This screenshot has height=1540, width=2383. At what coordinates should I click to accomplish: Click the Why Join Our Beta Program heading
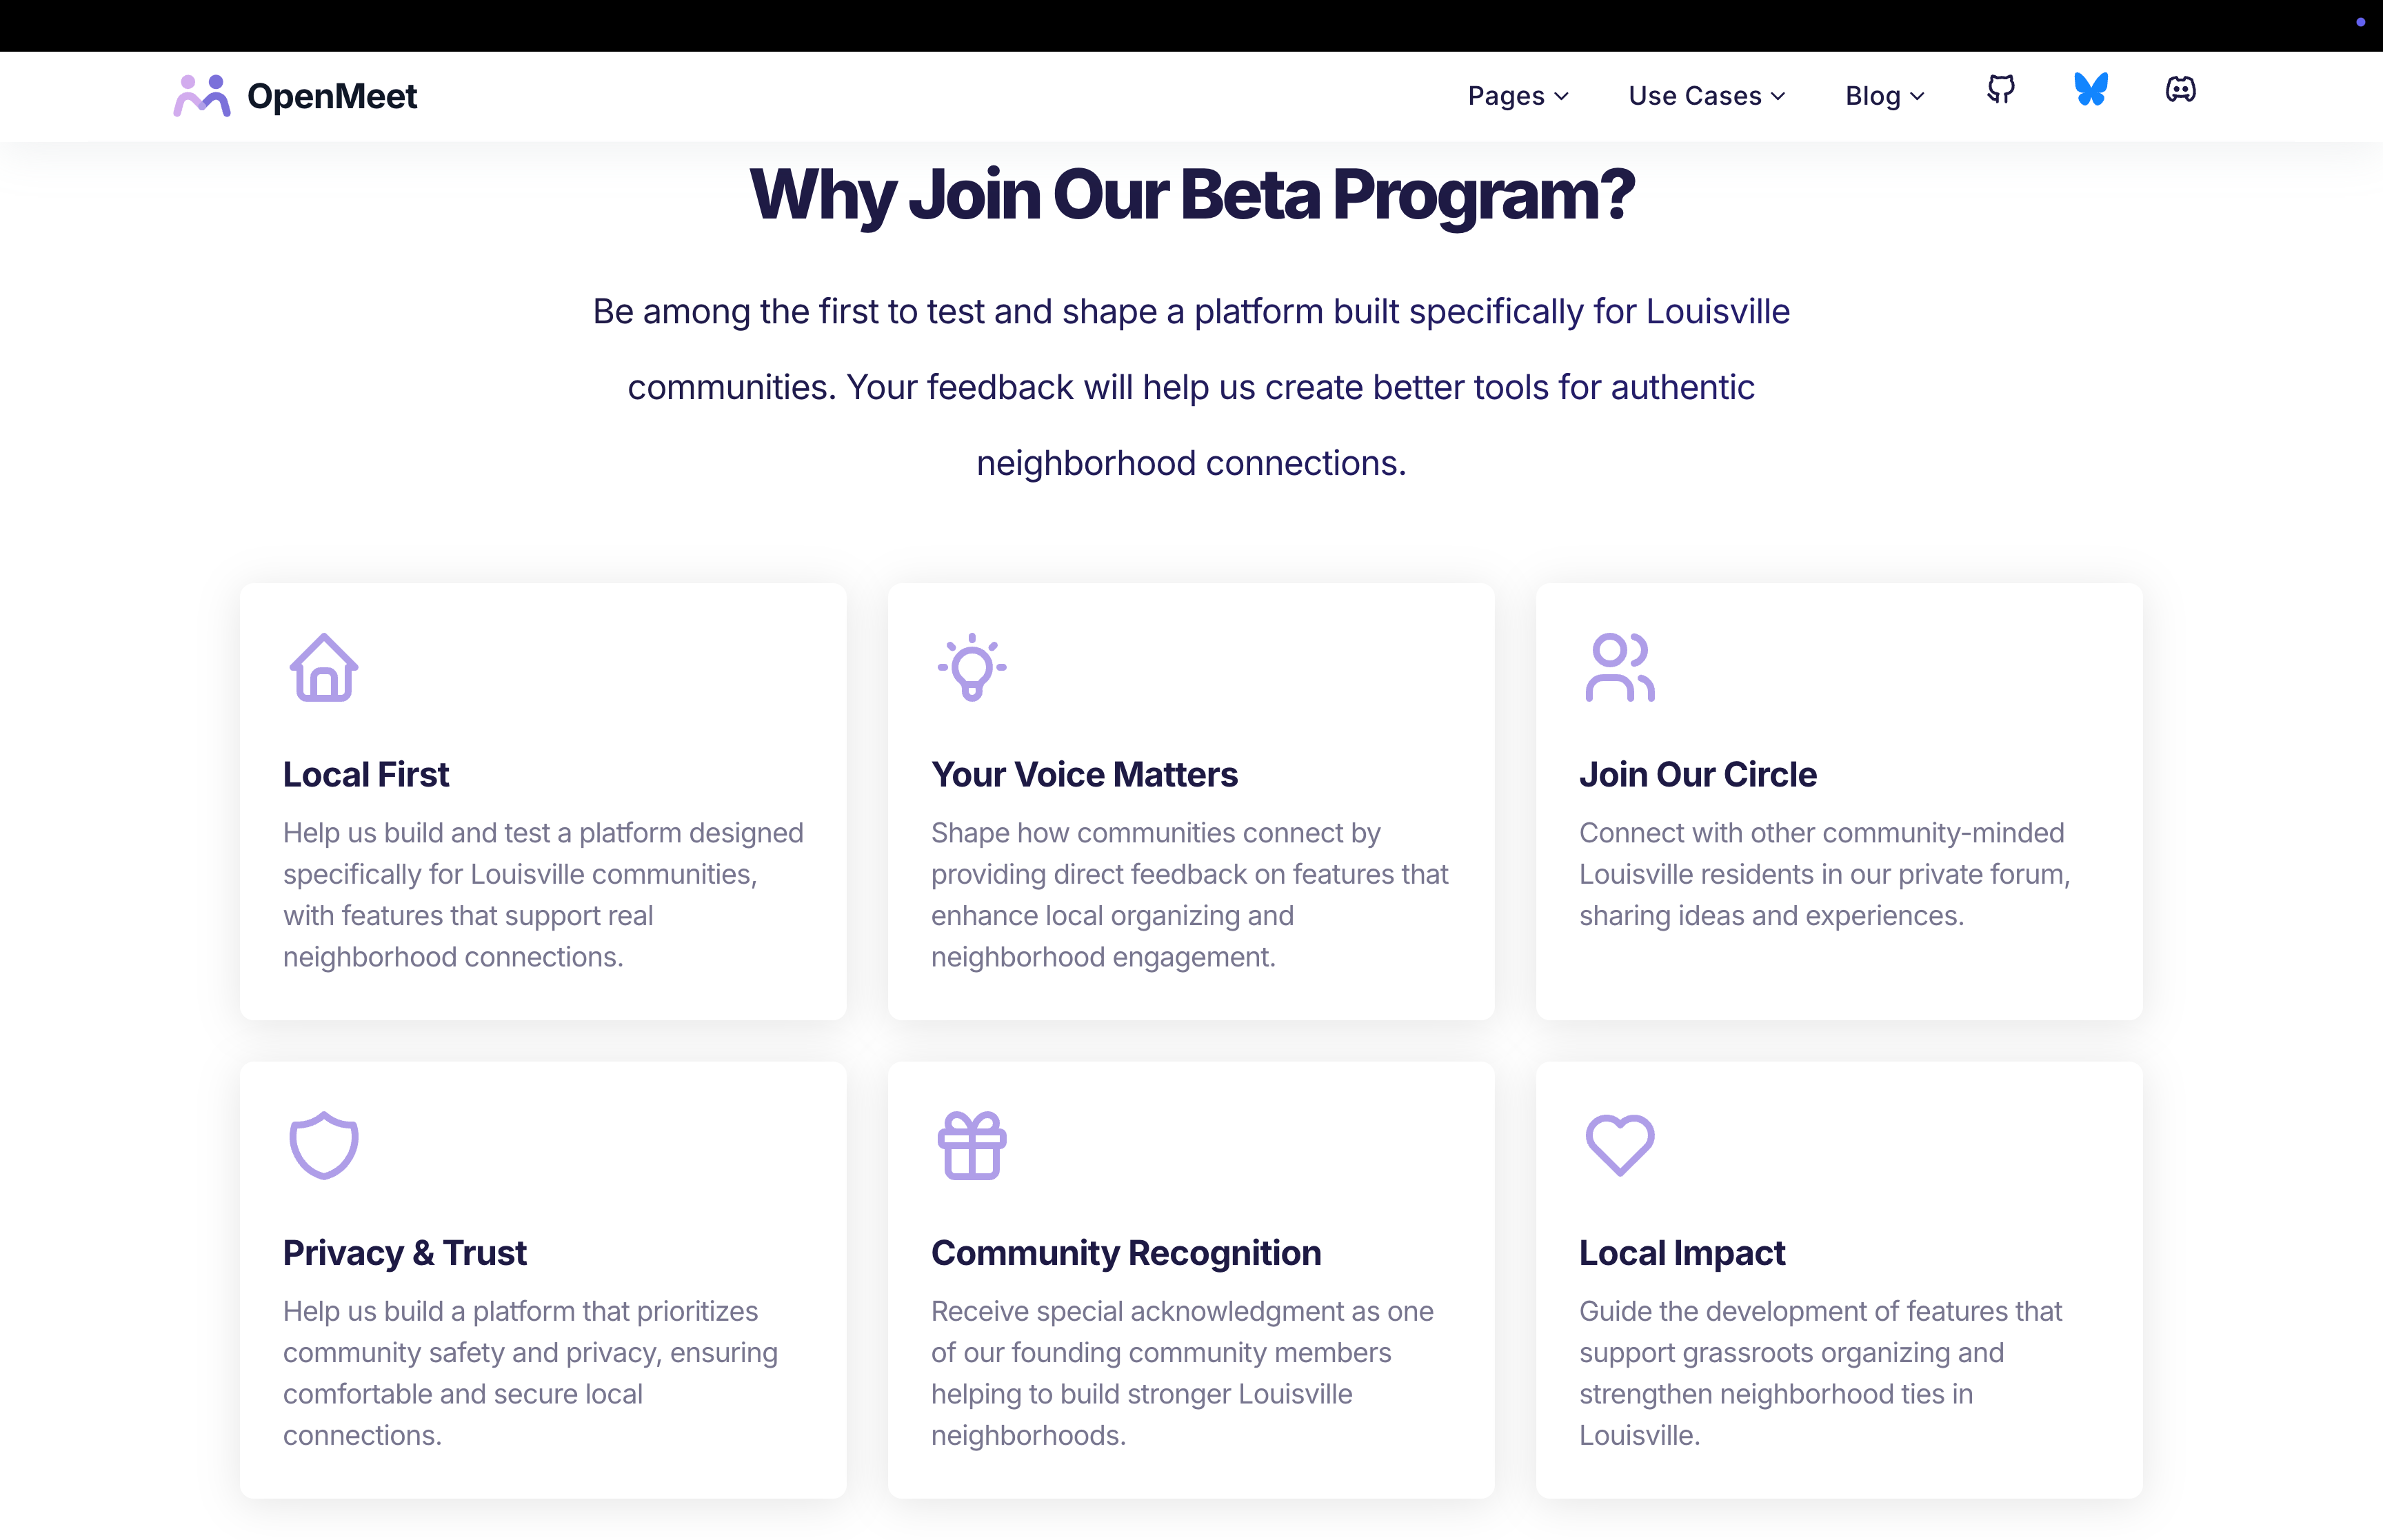pyautogui.click(x=1191, y=195)
